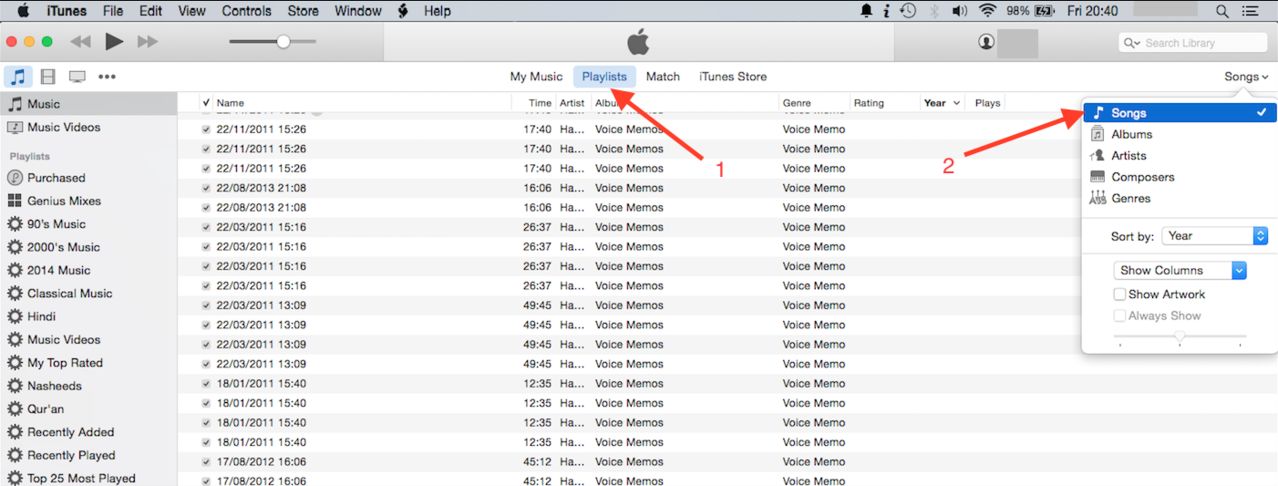Sort by the Plays column header

(987, 103)
